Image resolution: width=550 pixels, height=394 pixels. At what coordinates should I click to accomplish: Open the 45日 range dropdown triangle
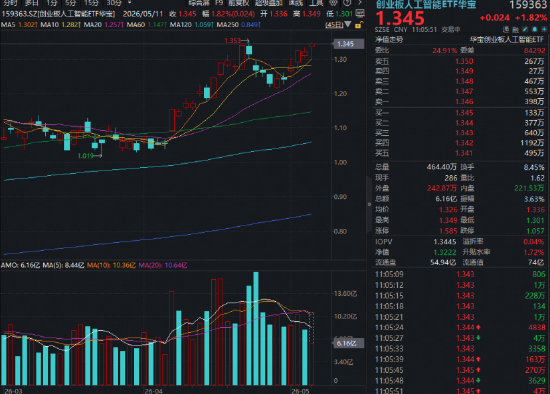pyautogui.click(x=348, y=24)
